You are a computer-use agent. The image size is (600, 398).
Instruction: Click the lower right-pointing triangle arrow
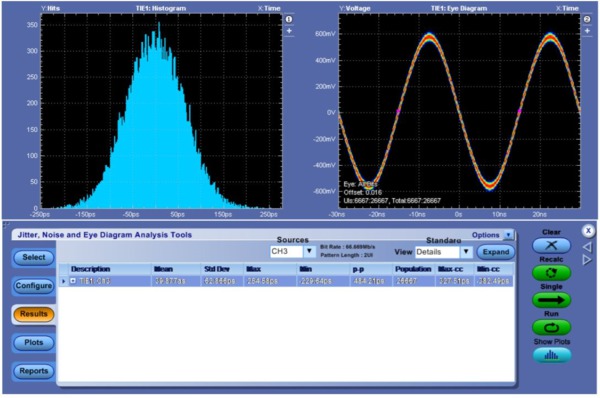tap(587, 260)
